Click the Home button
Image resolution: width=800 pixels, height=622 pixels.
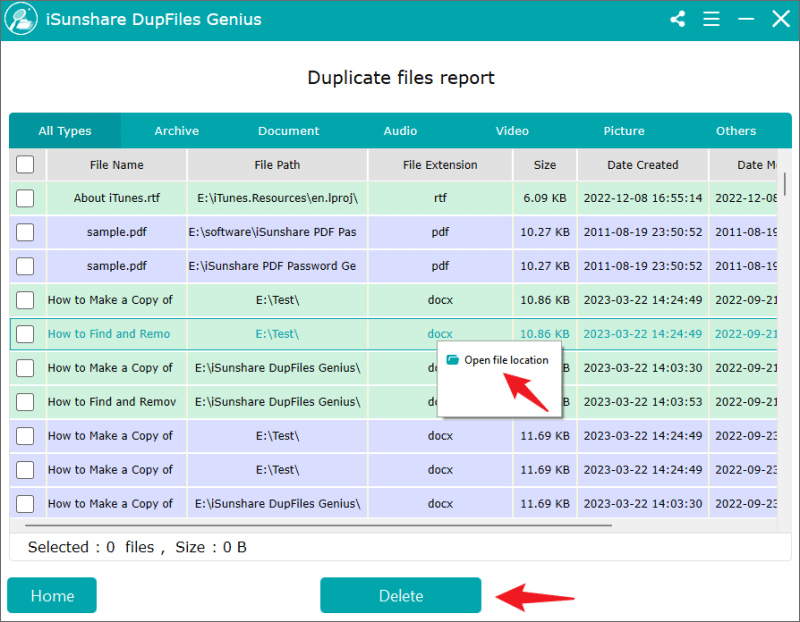[51, 595]
